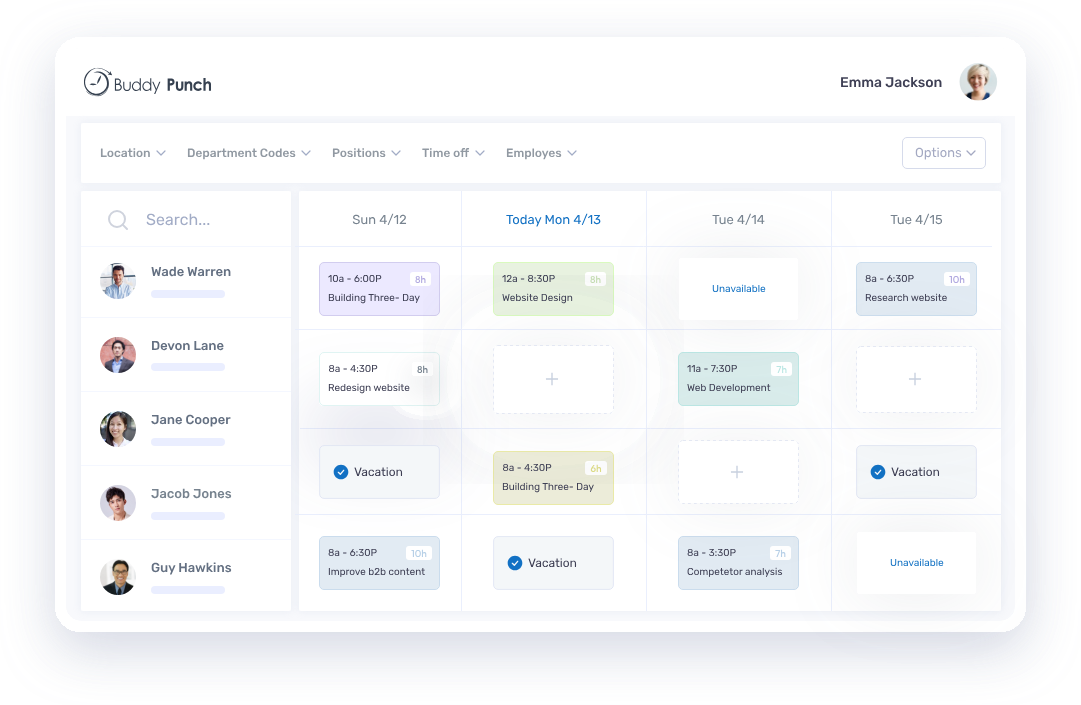
Task: Open the Options dropdown button
Action: [944, 153]
